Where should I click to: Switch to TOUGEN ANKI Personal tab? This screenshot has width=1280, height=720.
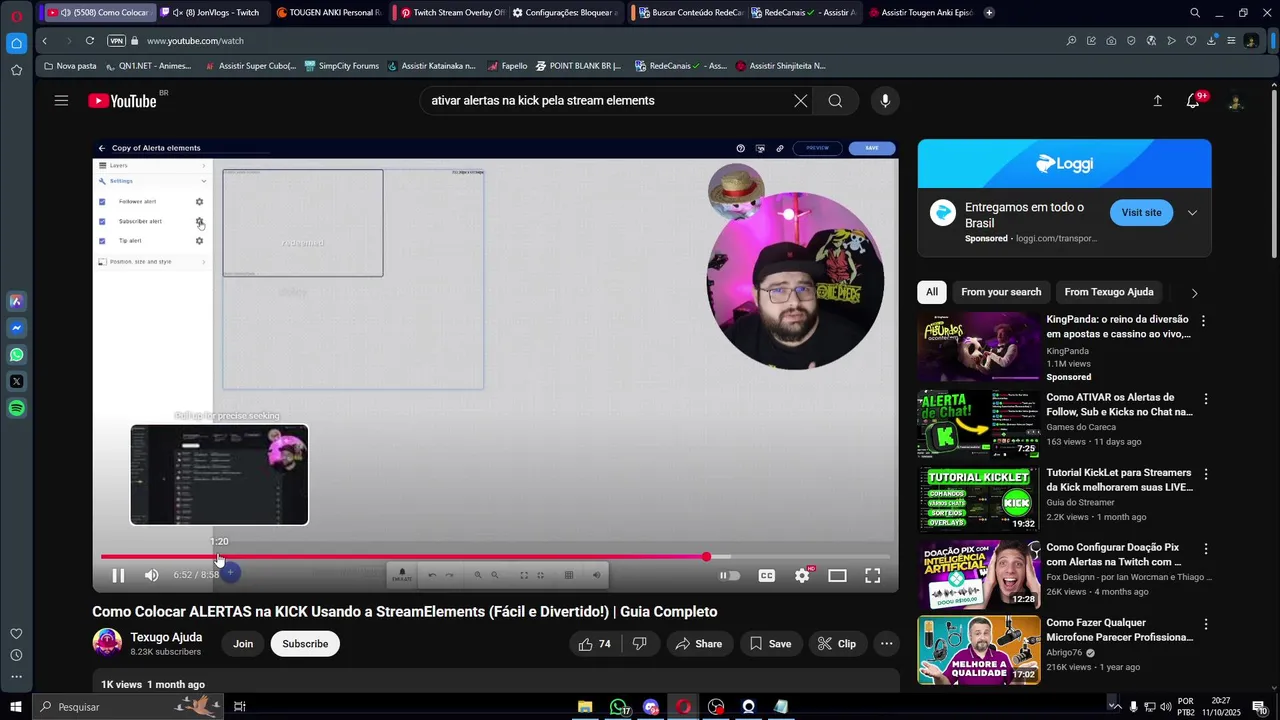(328, 12)
